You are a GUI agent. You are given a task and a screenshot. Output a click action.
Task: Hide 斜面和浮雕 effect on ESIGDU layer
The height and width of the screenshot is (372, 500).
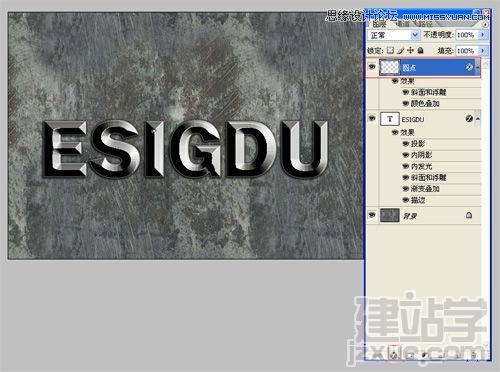coord(406,177)
